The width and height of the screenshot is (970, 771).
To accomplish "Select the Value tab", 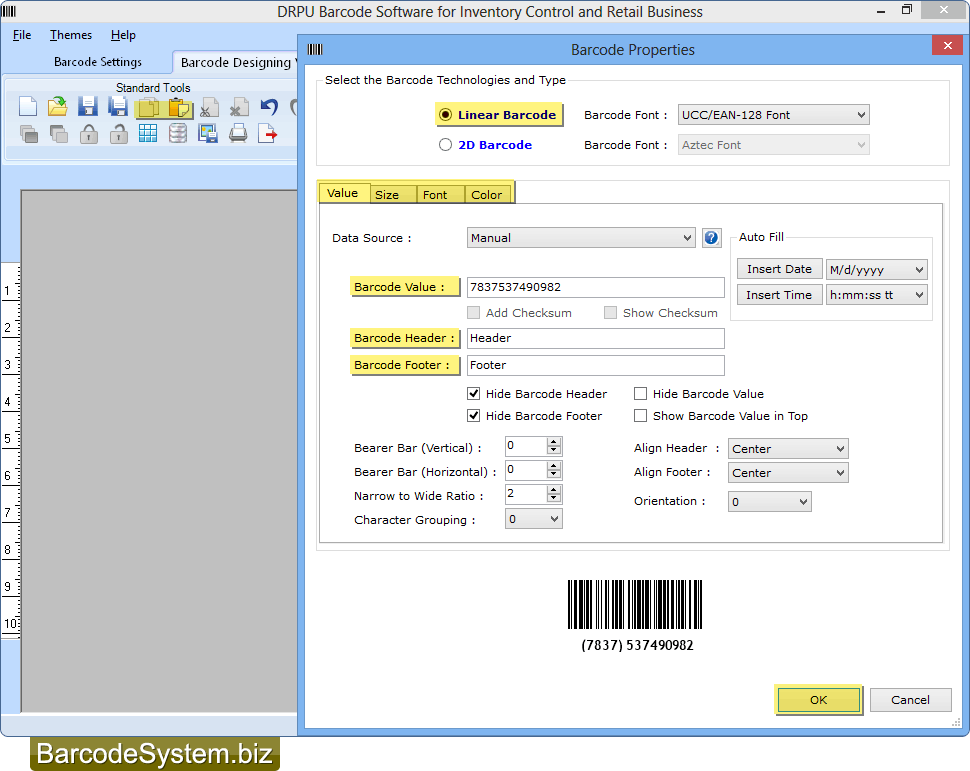I will (343, 193).
